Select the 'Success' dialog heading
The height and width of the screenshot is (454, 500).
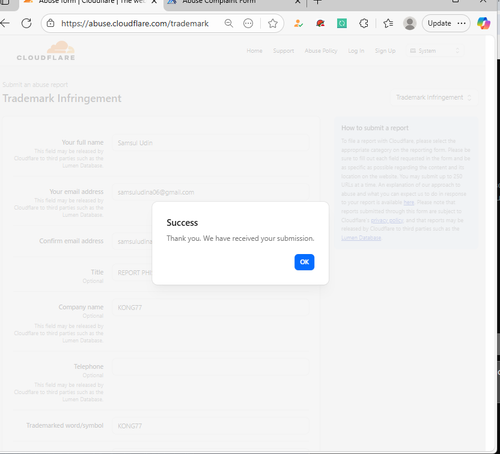tap(182, 223)
